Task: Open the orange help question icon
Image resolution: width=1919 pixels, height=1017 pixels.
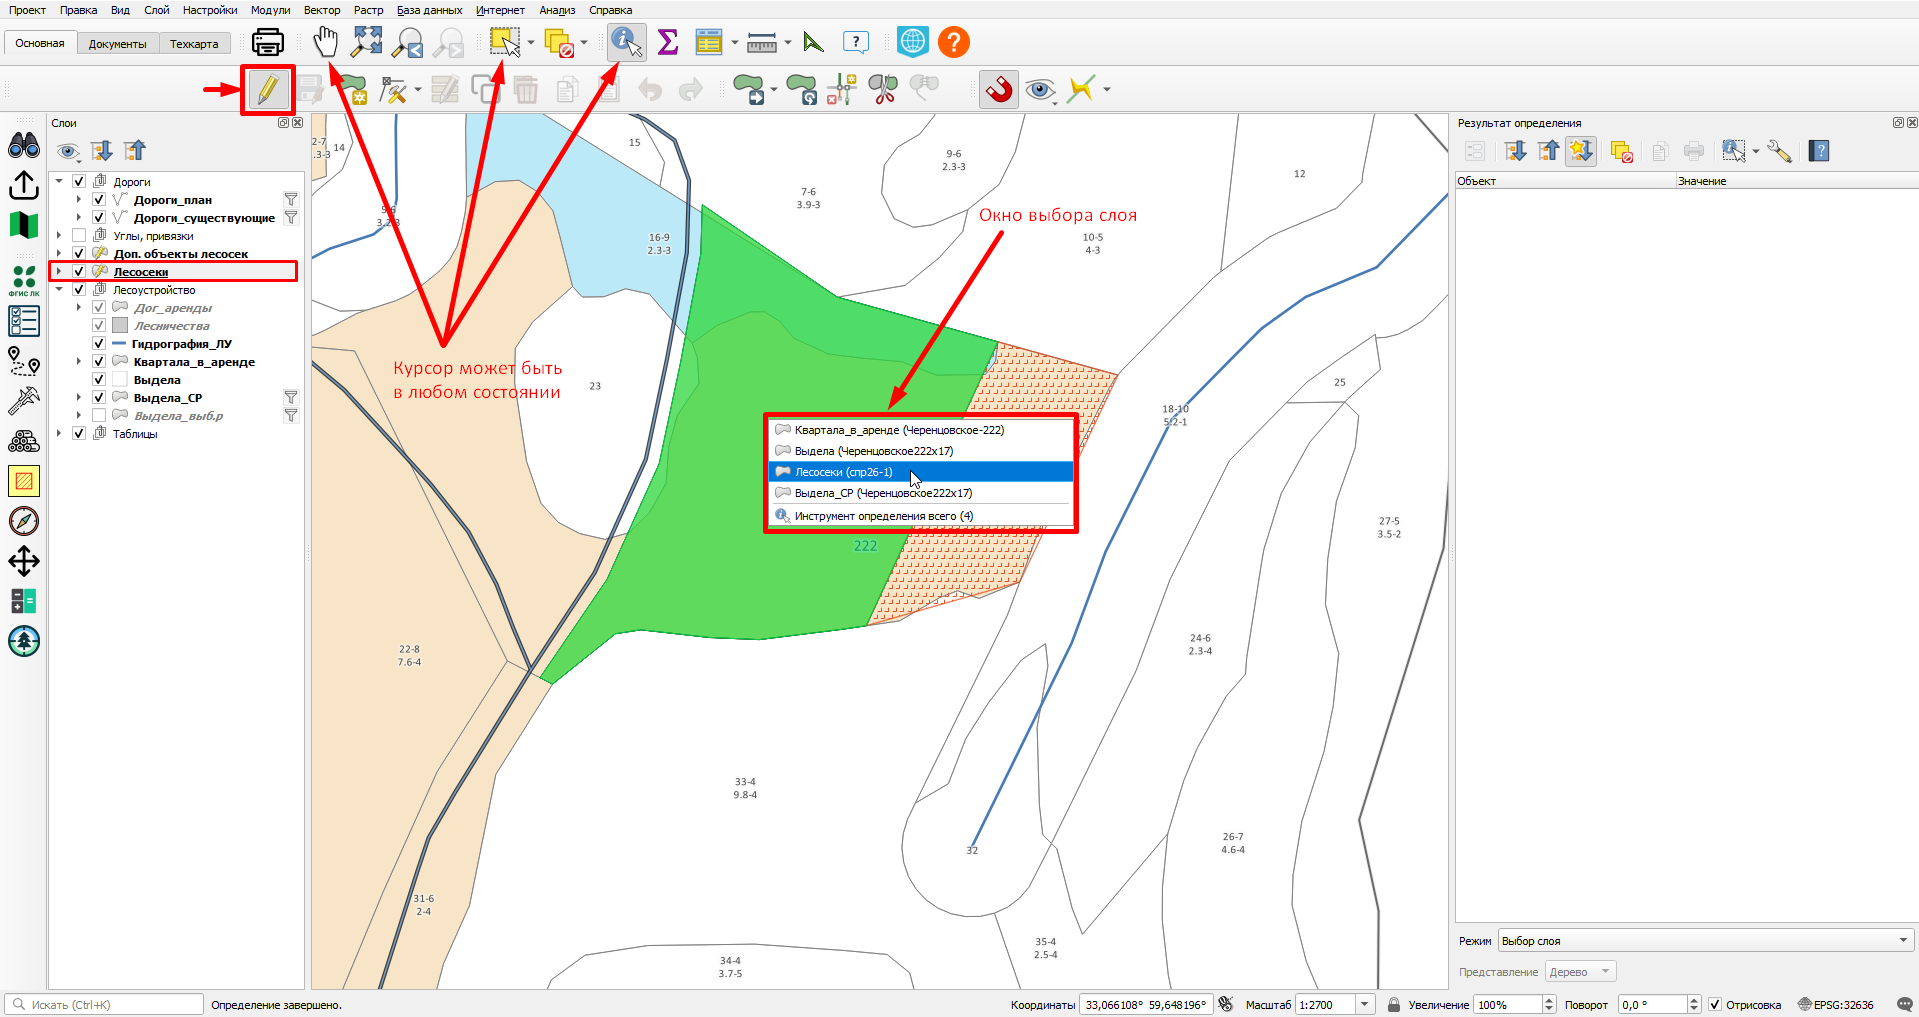Action: coord(954,42)
